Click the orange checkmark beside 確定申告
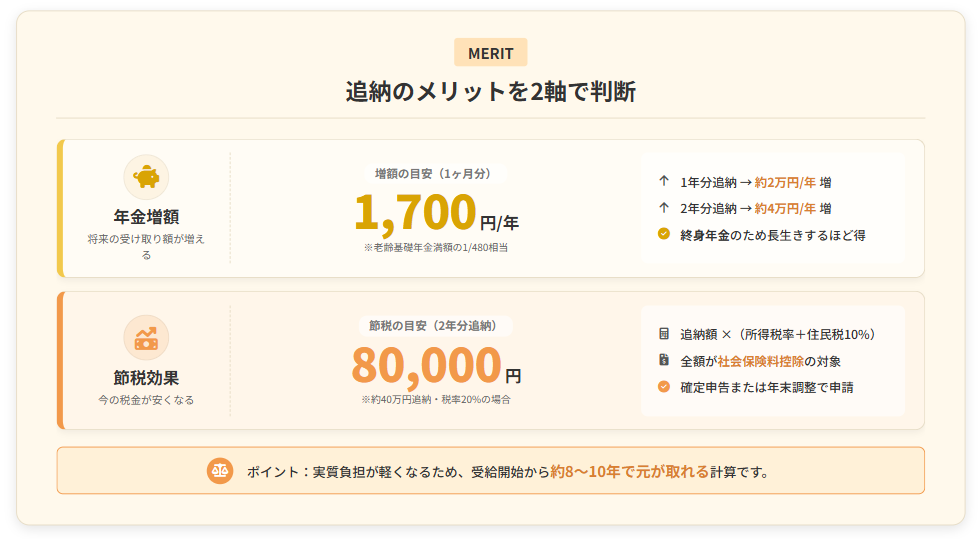This screenshot has height=539, width=980. tap(664, 386)
